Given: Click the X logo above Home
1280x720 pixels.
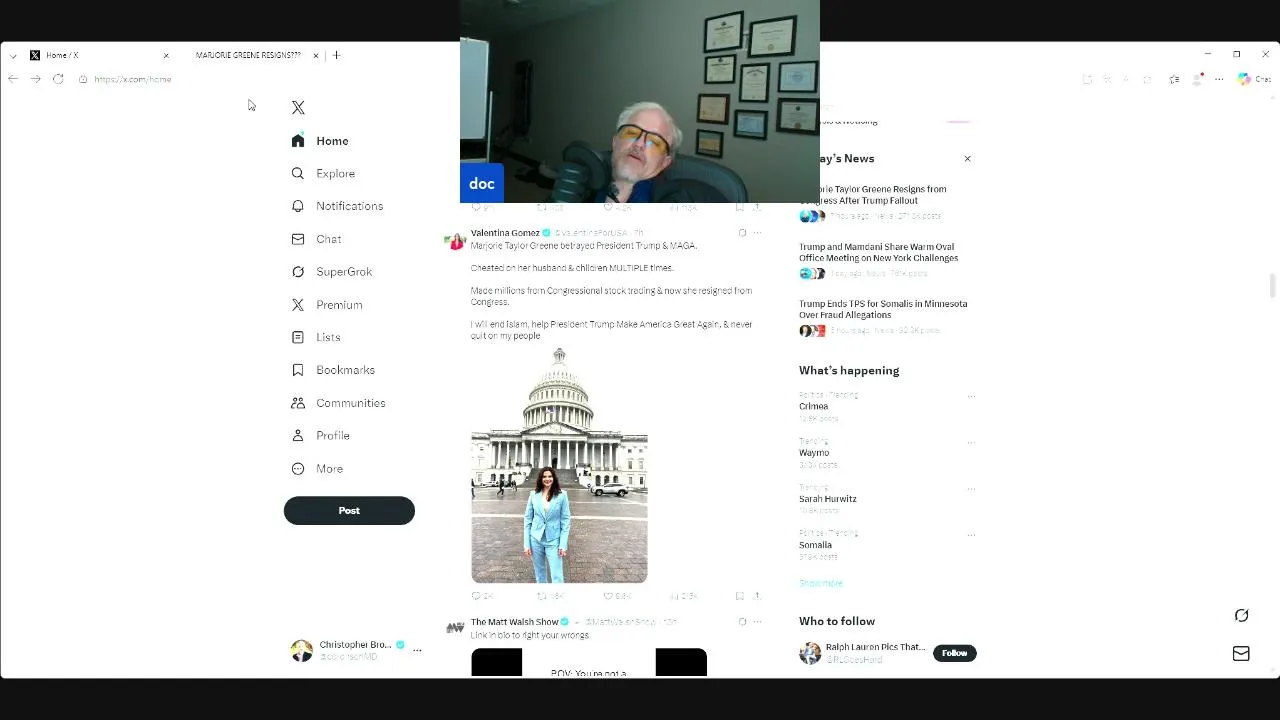Looking at the screenshot, I should tap(298, 107).
